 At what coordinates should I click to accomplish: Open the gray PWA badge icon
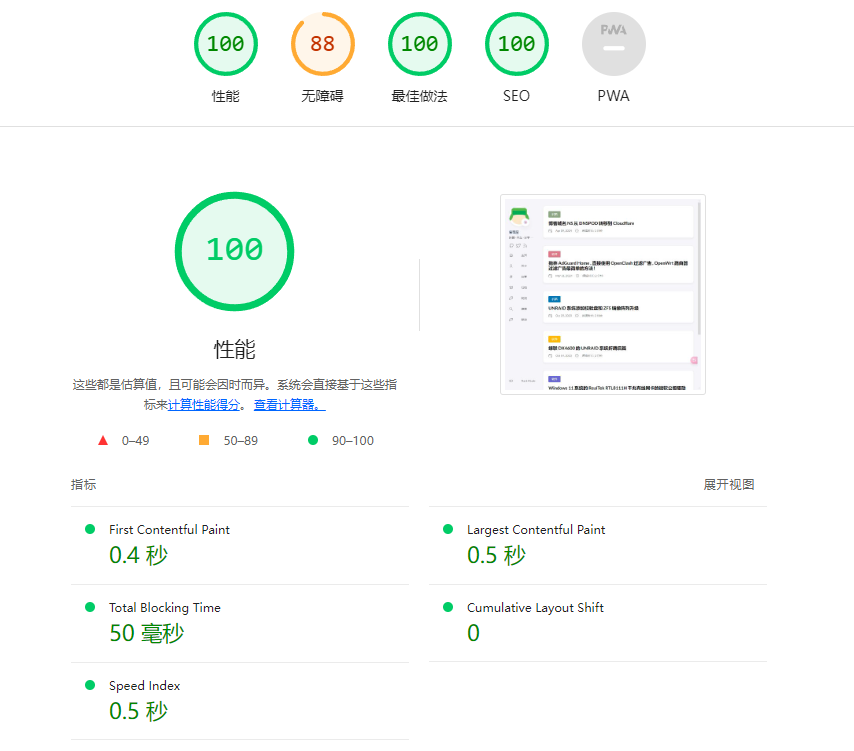[613, 44]
